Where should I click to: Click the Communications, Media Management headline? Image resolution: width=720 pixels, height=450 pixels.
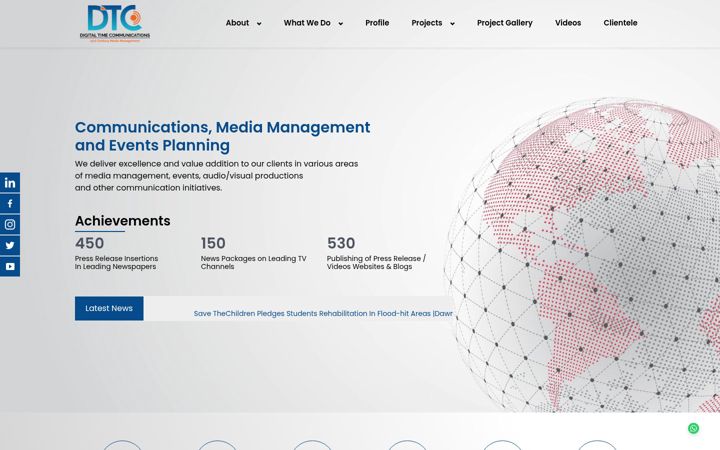click(222, 136)
